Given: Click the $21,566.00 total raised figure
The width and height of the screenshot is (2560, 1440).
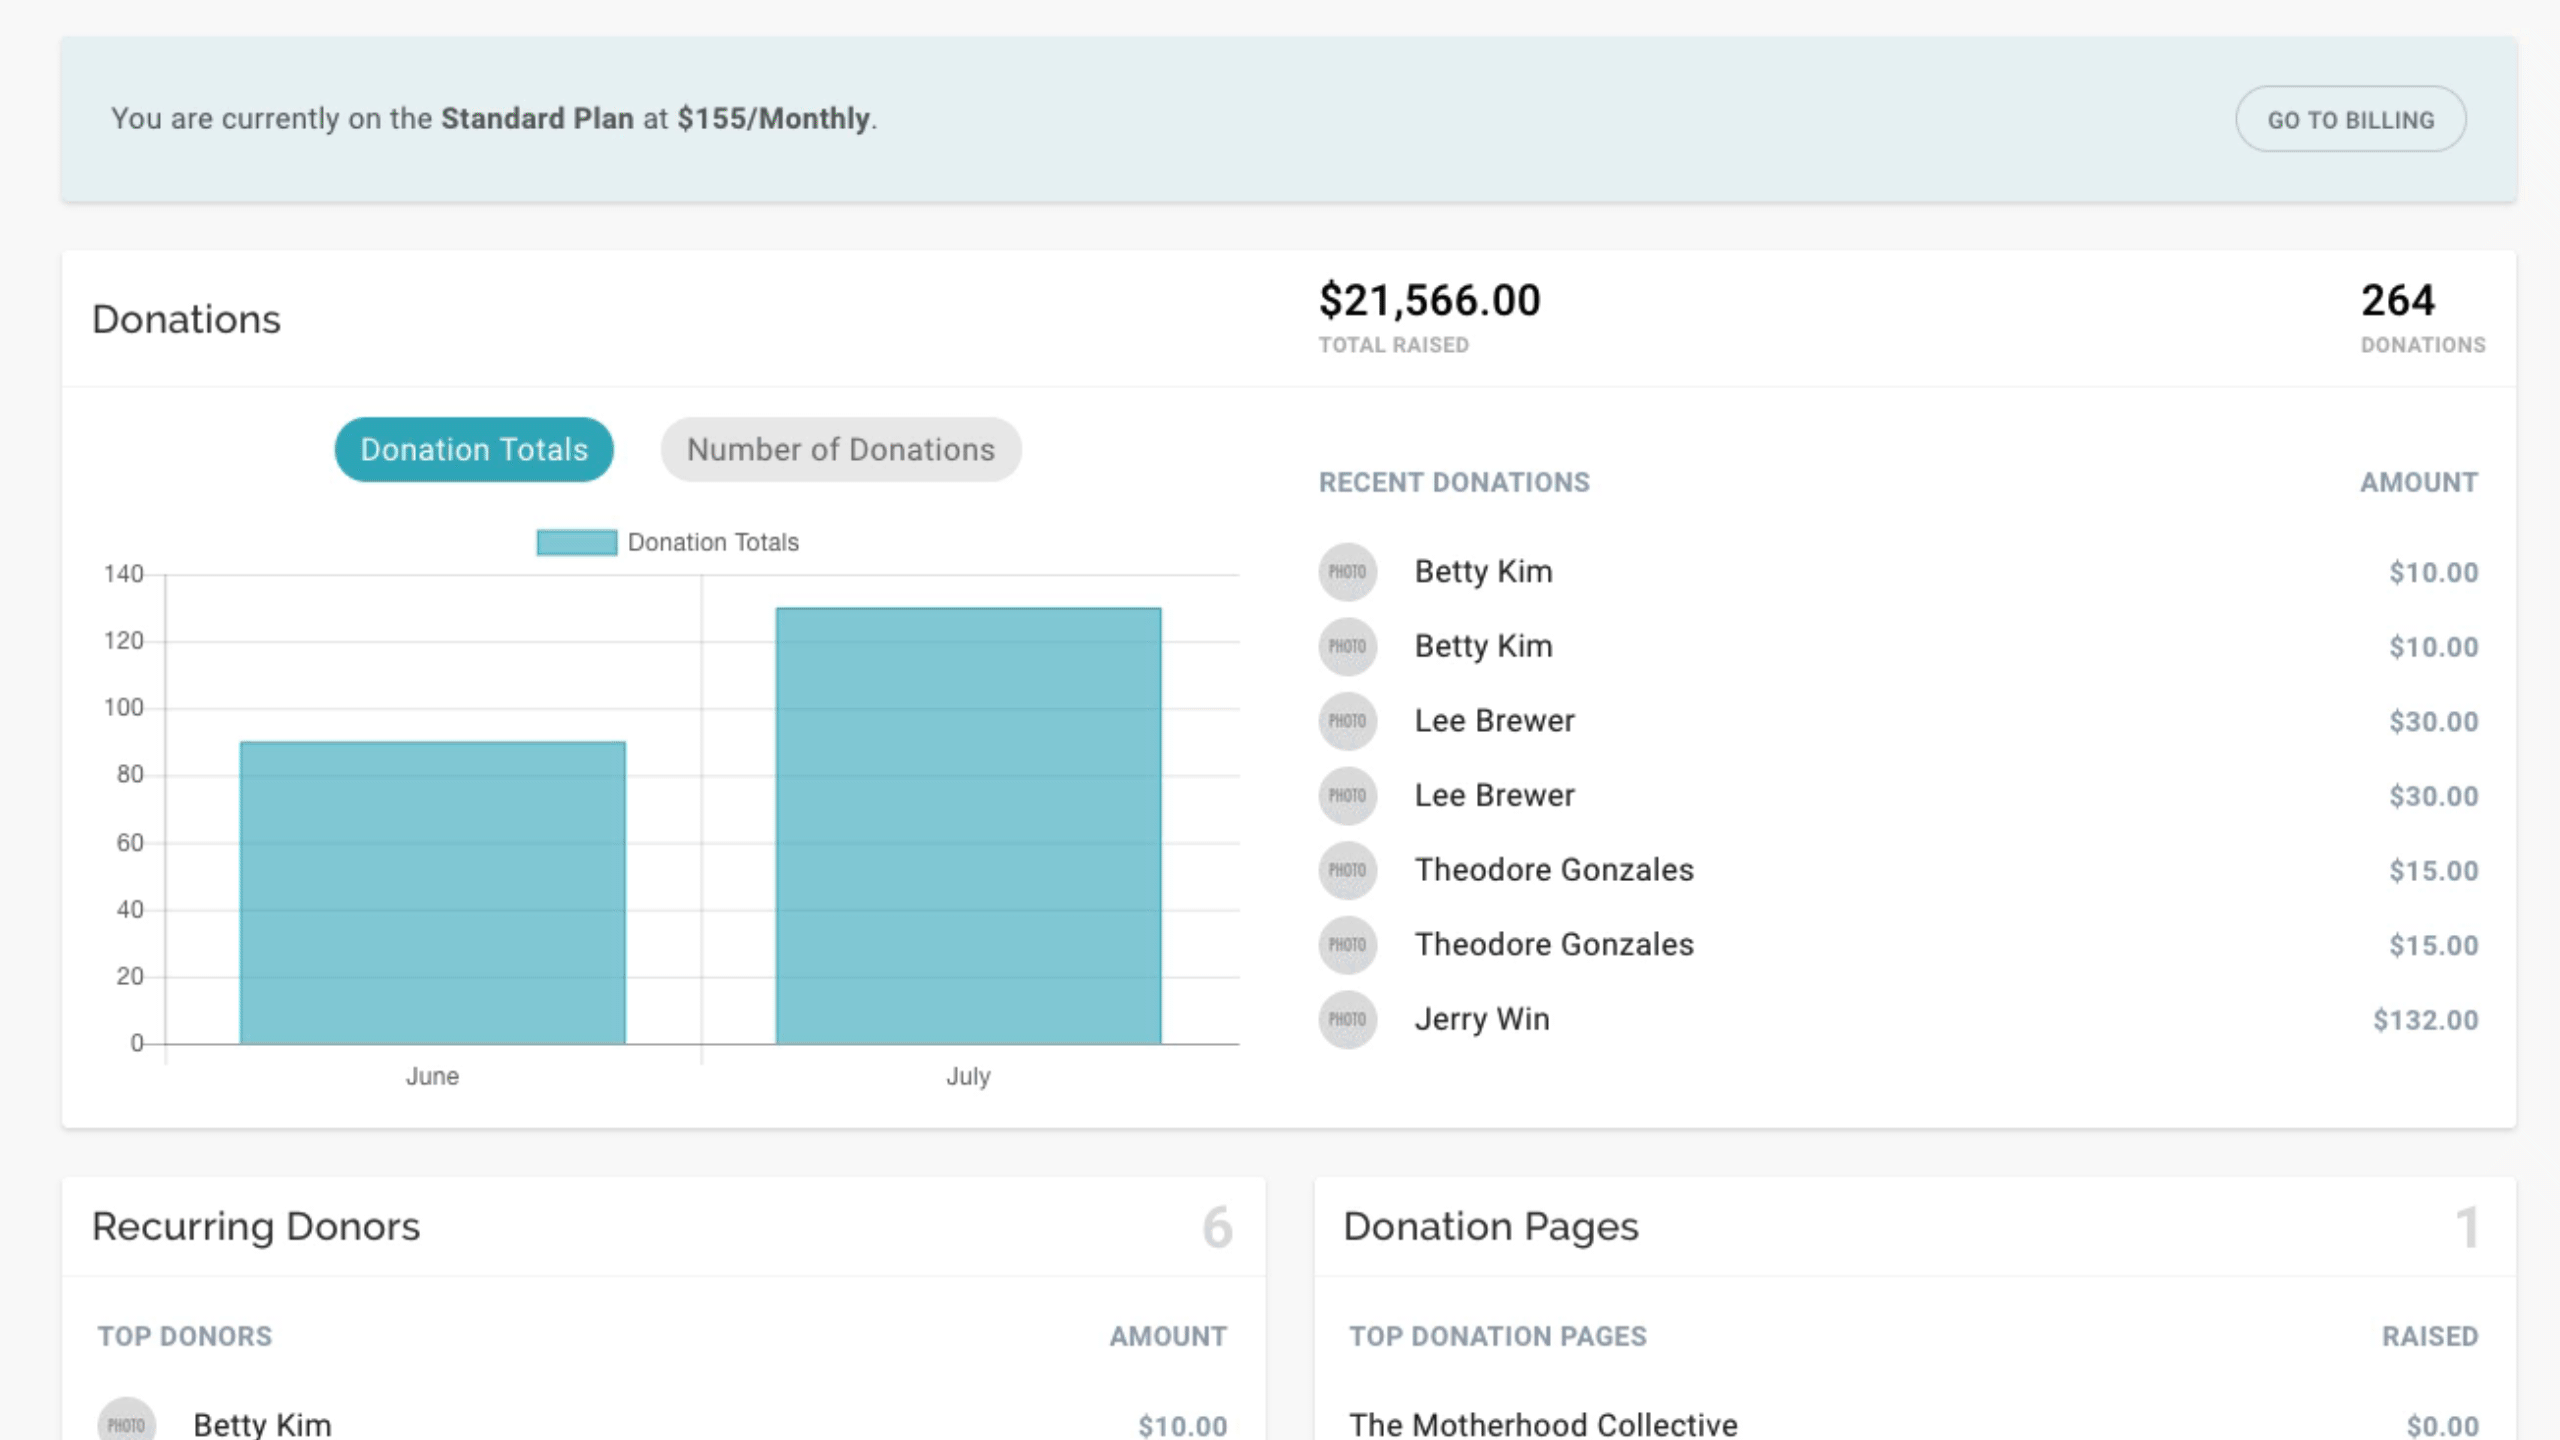Looking at the screenshot, I should pos(1430,301).
